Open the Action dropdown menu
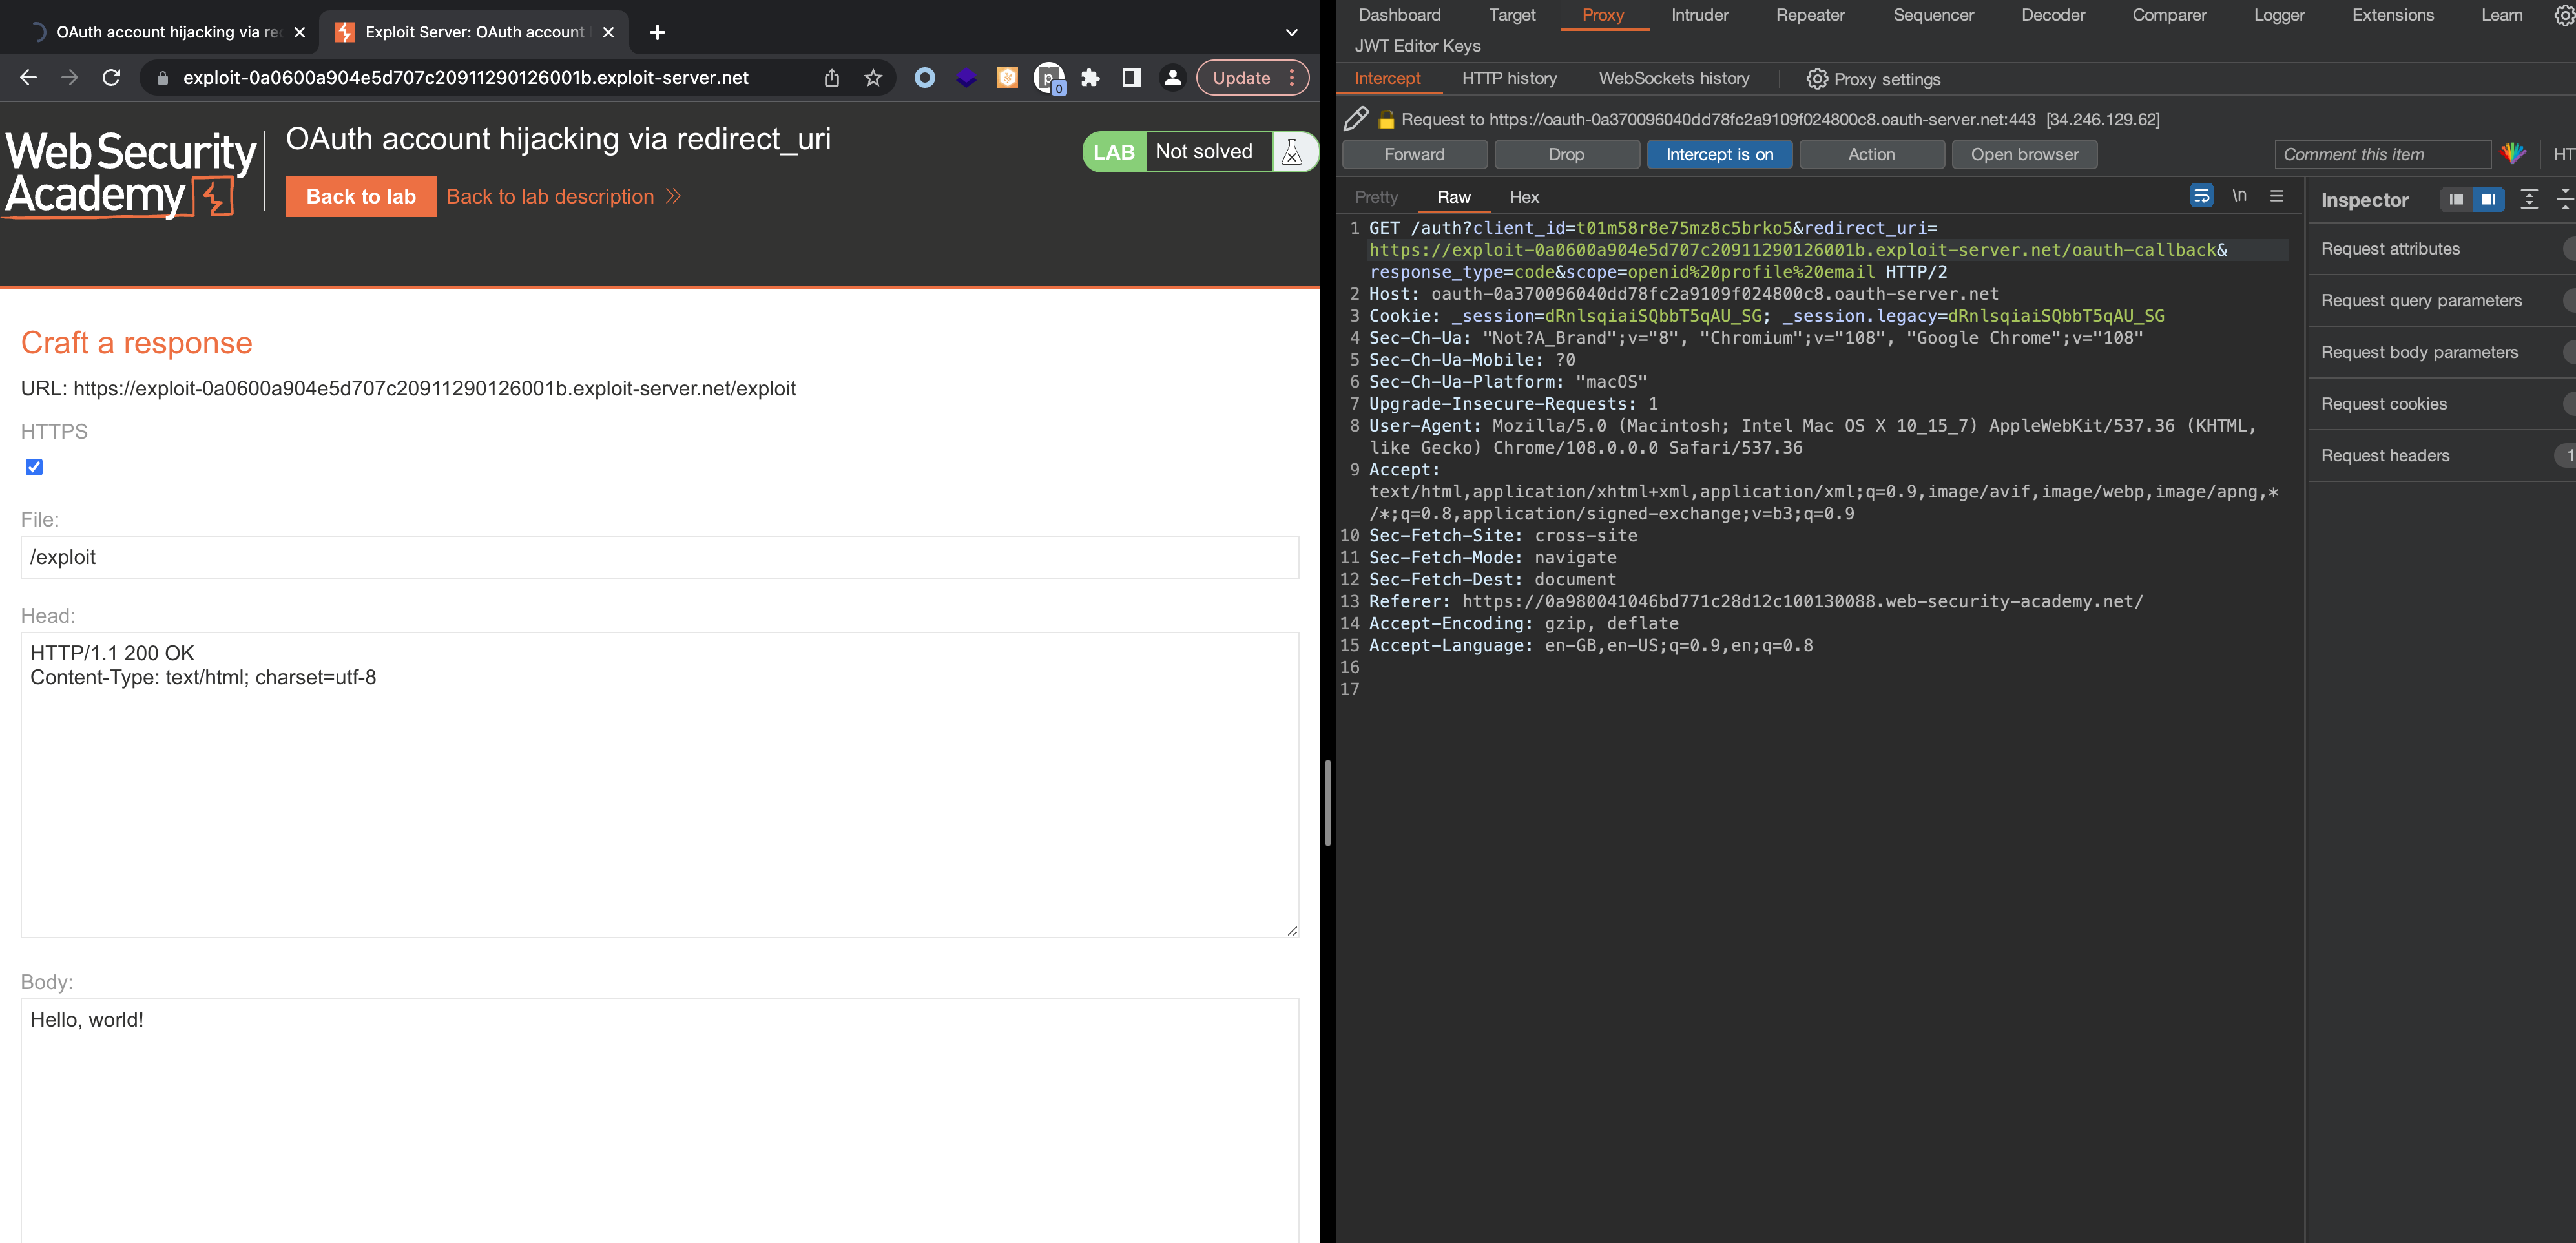Image resolution: width=2576 pixels, height=1243 pixels. tap(1871, 154)
